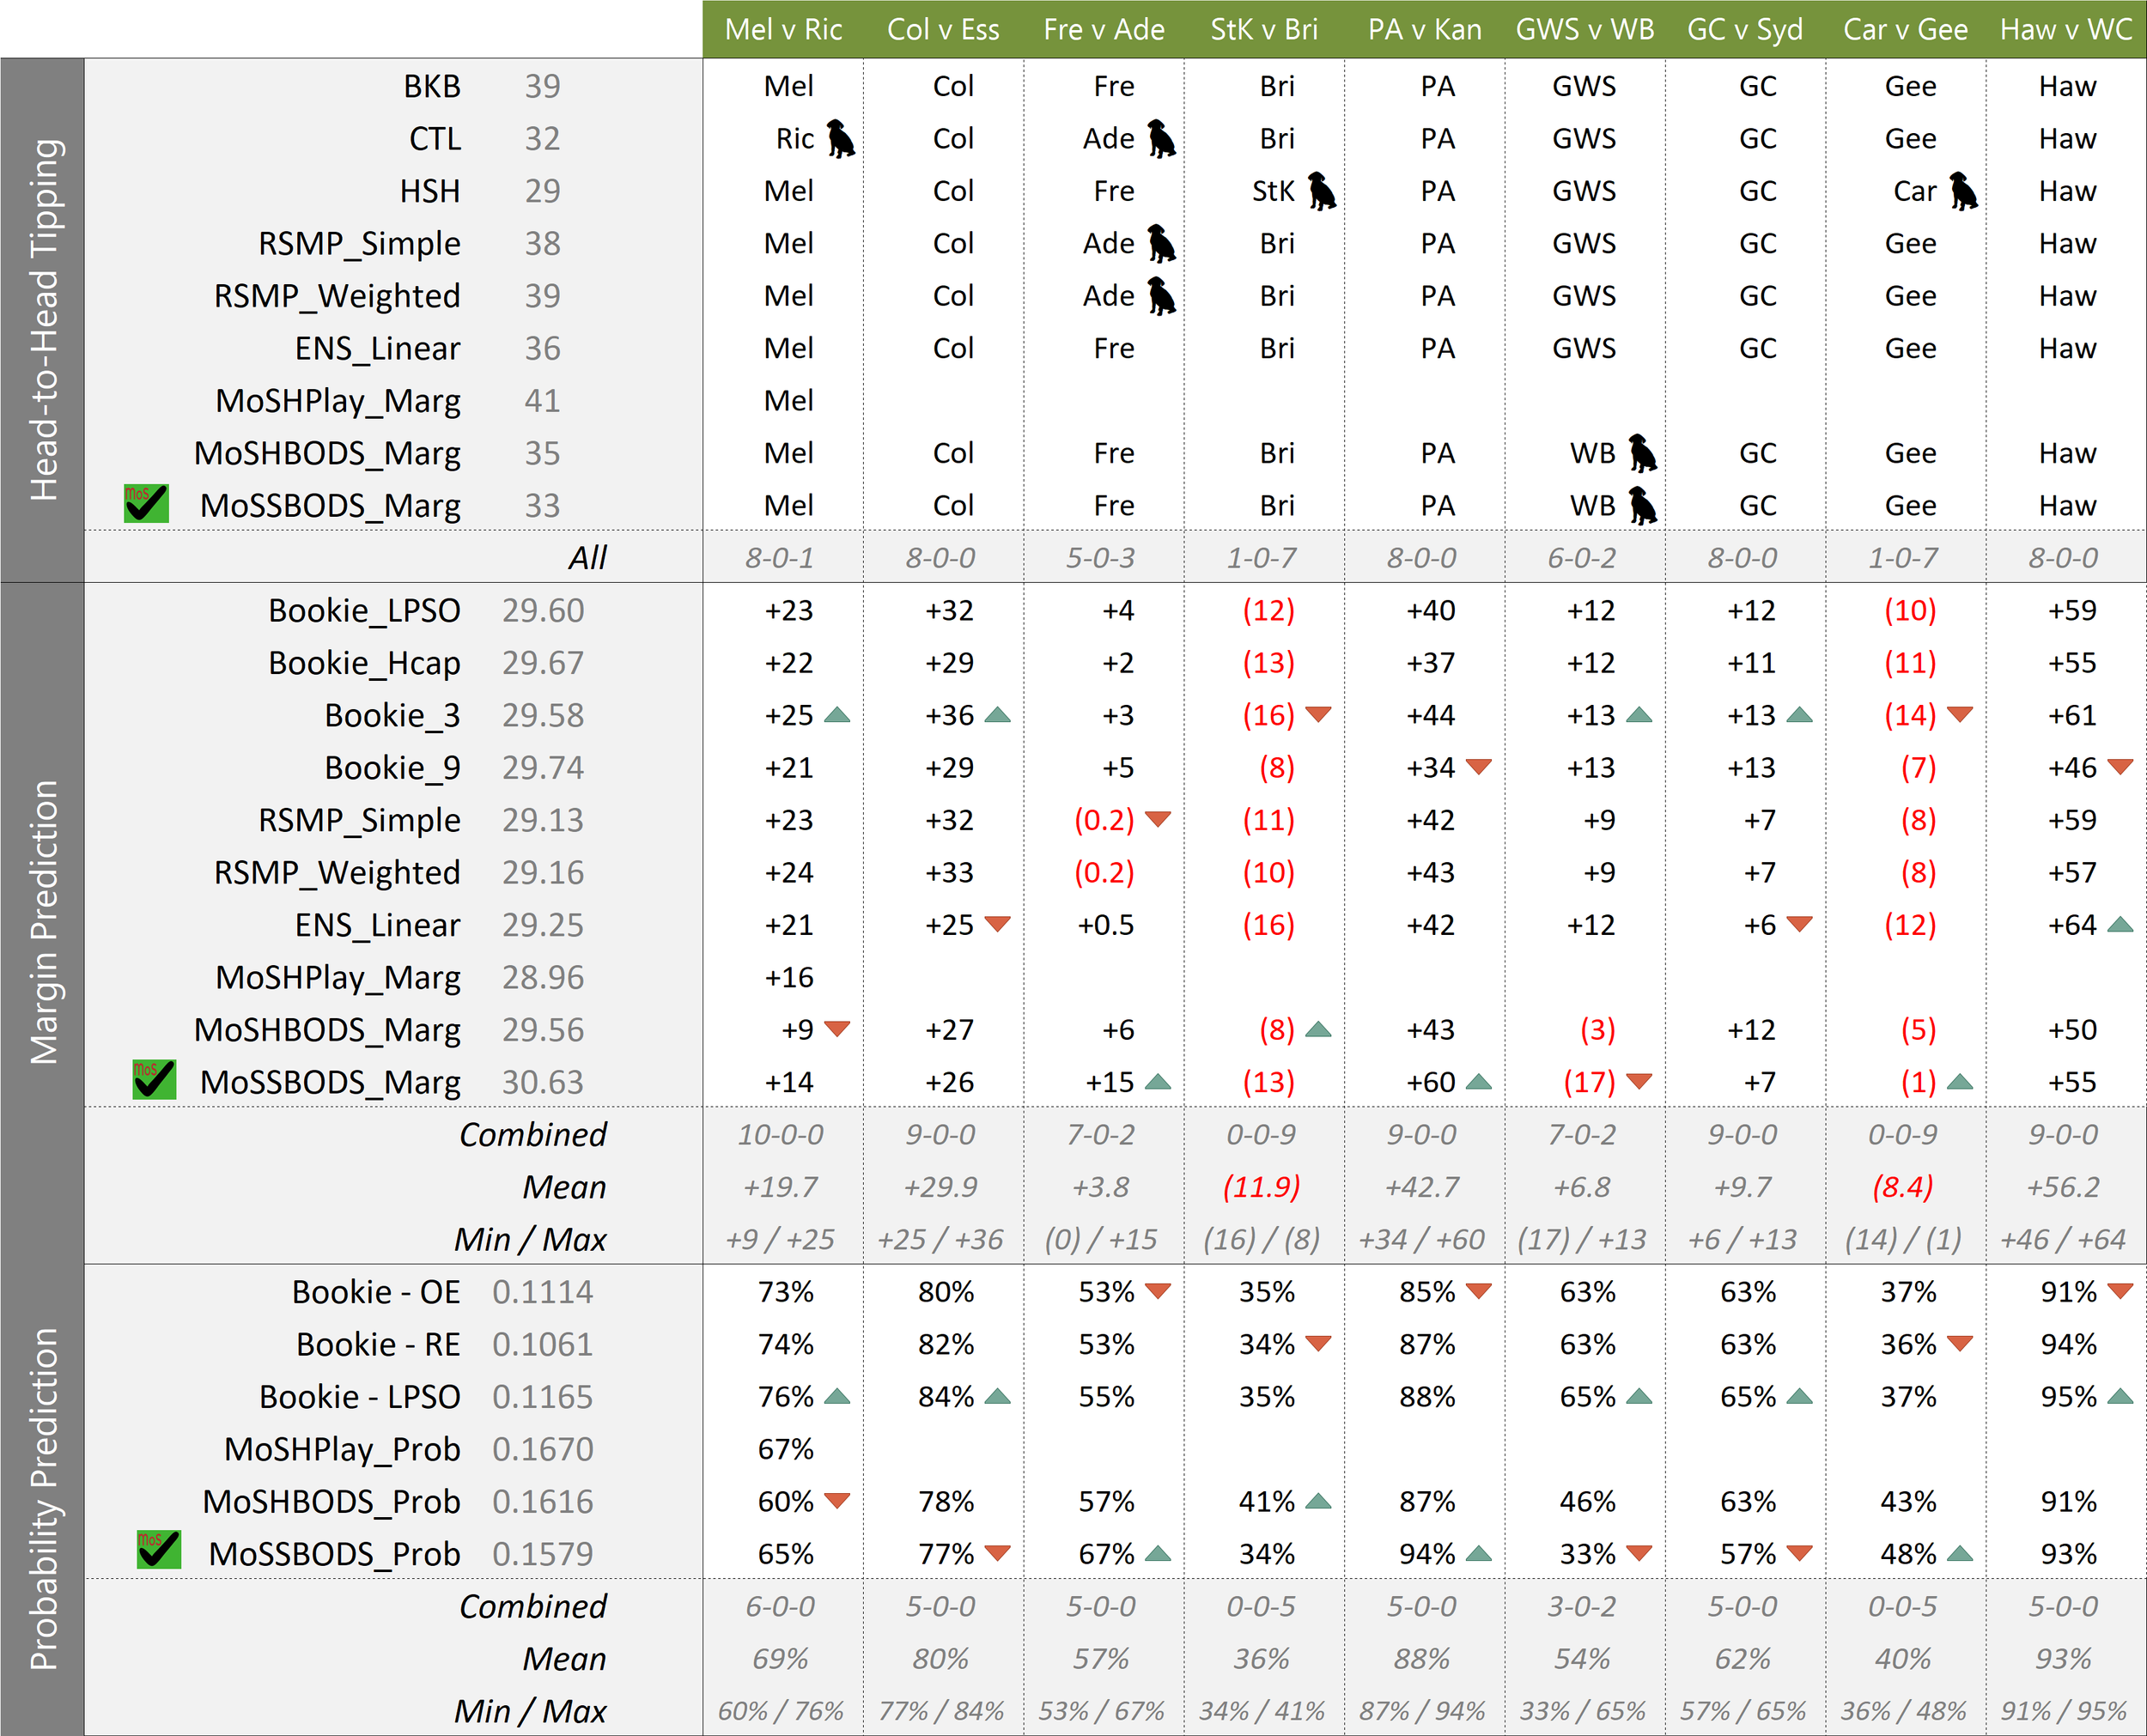Screen dimensions: 2147x1736
Task: Click green checkmark beside MoSSBODS_Prob
Action: point(159,1550)
